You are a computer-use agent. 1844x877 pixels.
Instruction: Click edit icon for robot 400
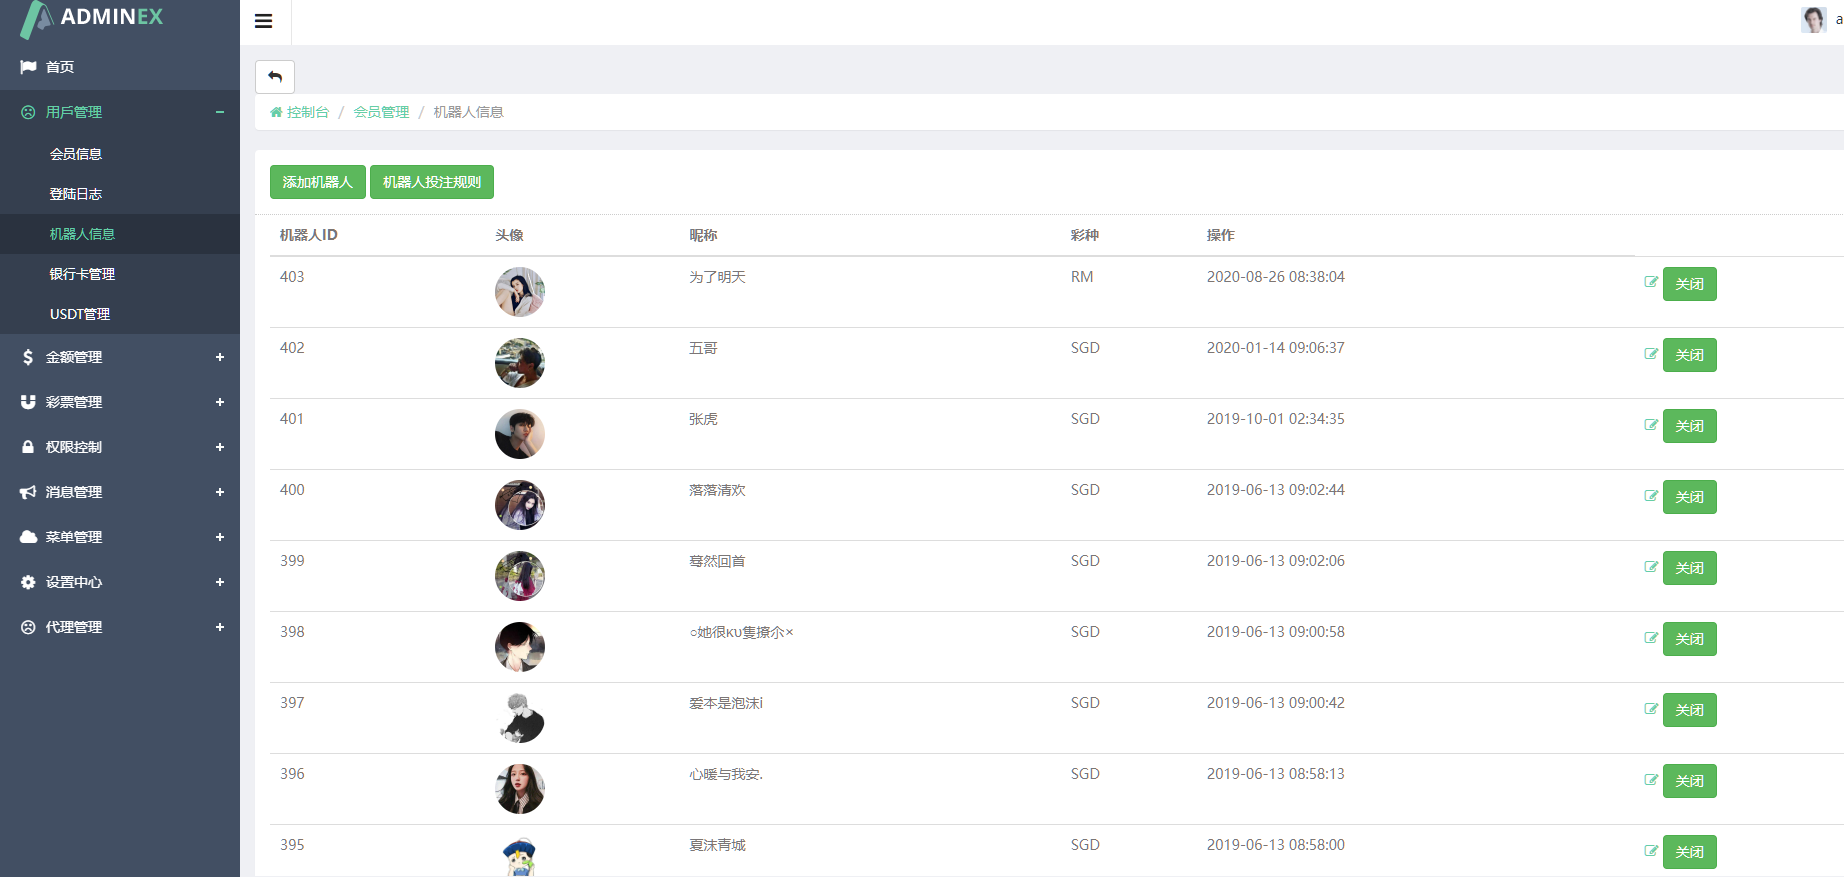[1651, 495]
